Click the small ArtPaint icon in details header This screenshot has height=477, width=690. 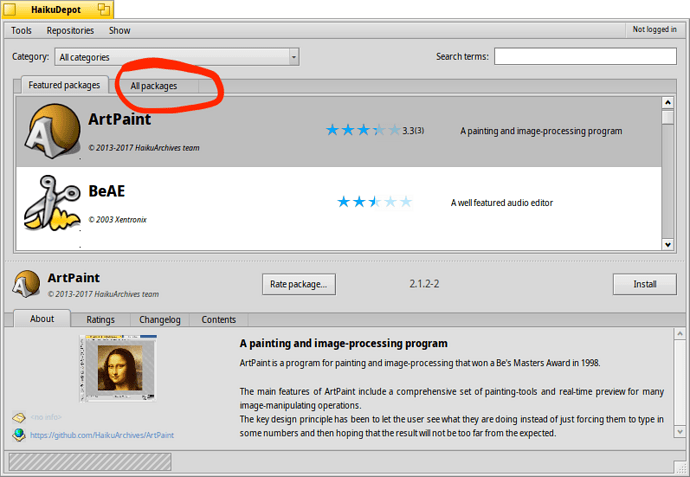[x=26, y=284]
